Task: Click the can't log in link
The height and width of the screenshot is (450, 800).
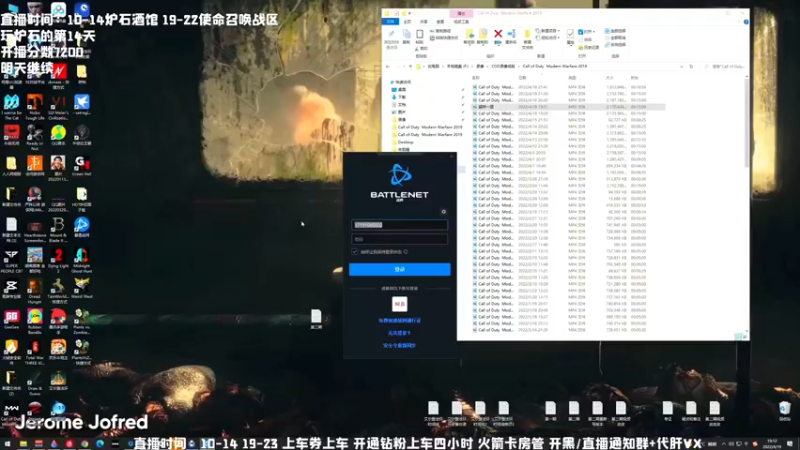Action: click(x=399, y=333)
